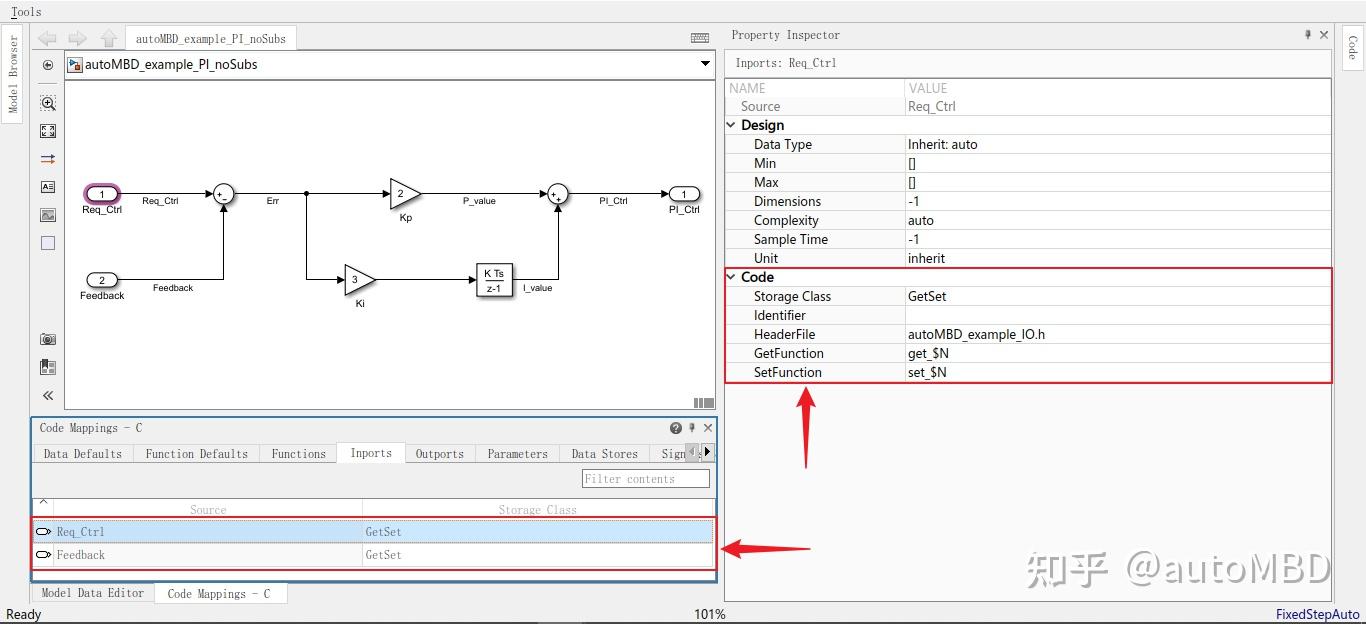The height and width of the screenshot is (624, 1366).
Task: Select the Area box tool
Action: click(48, 243)
